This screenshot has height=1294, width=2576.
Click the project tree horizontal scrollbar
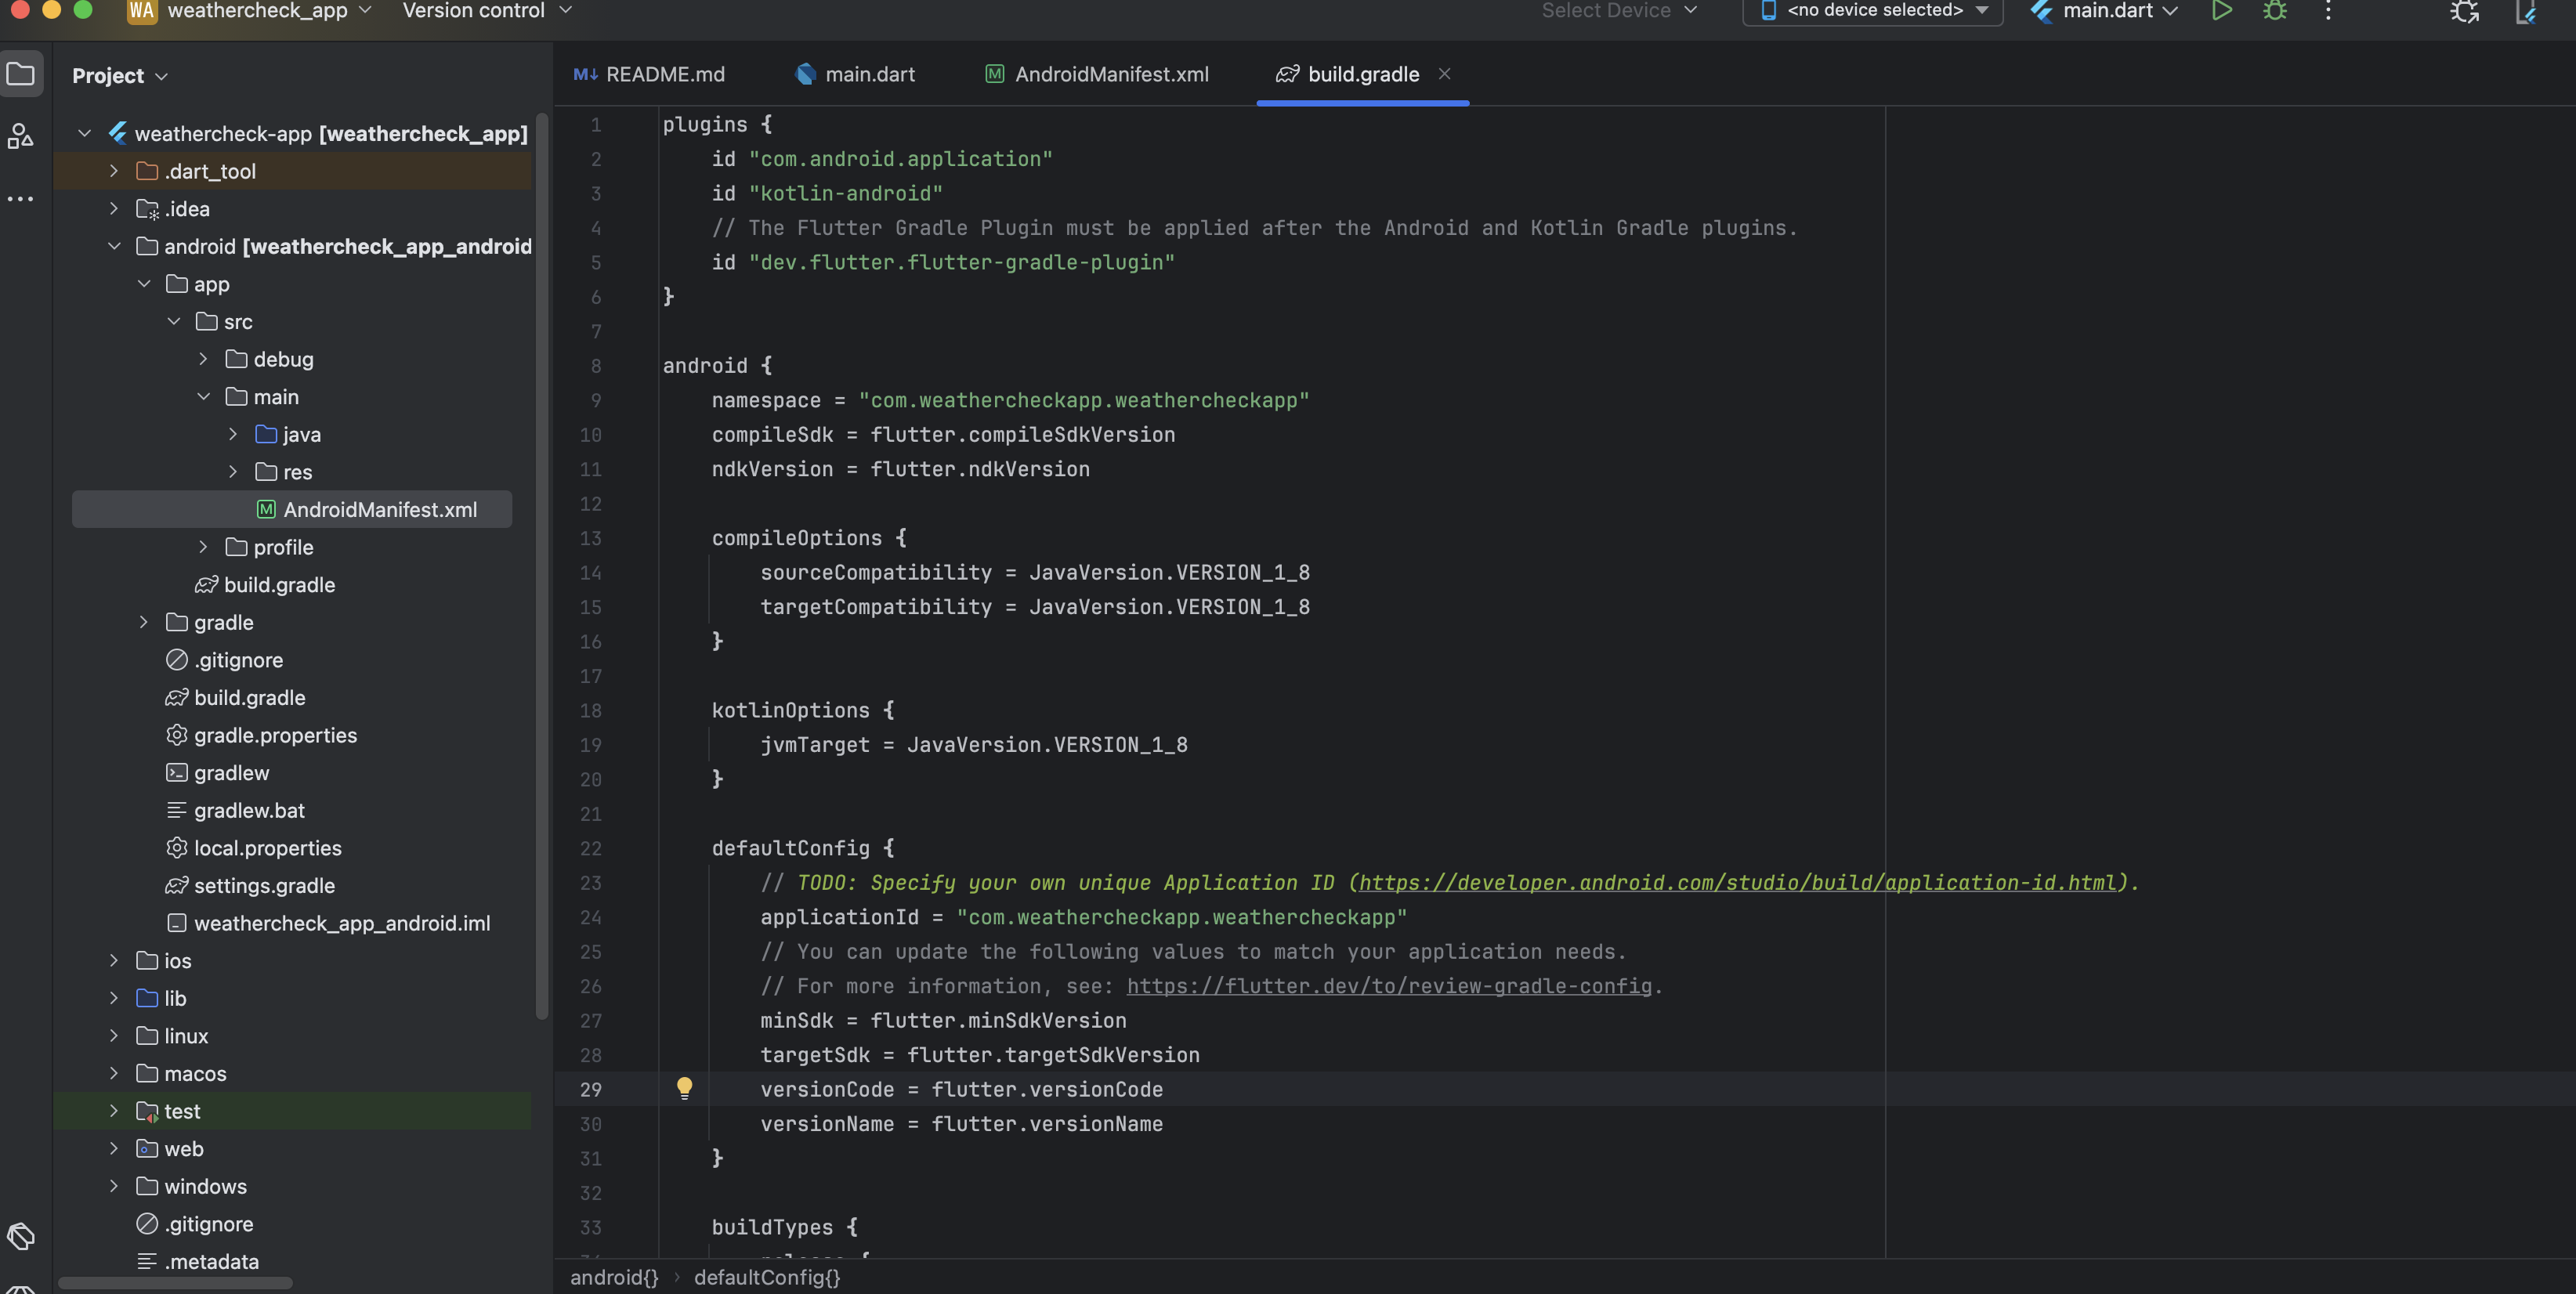pyautogui.click(x=176, y=1283)
